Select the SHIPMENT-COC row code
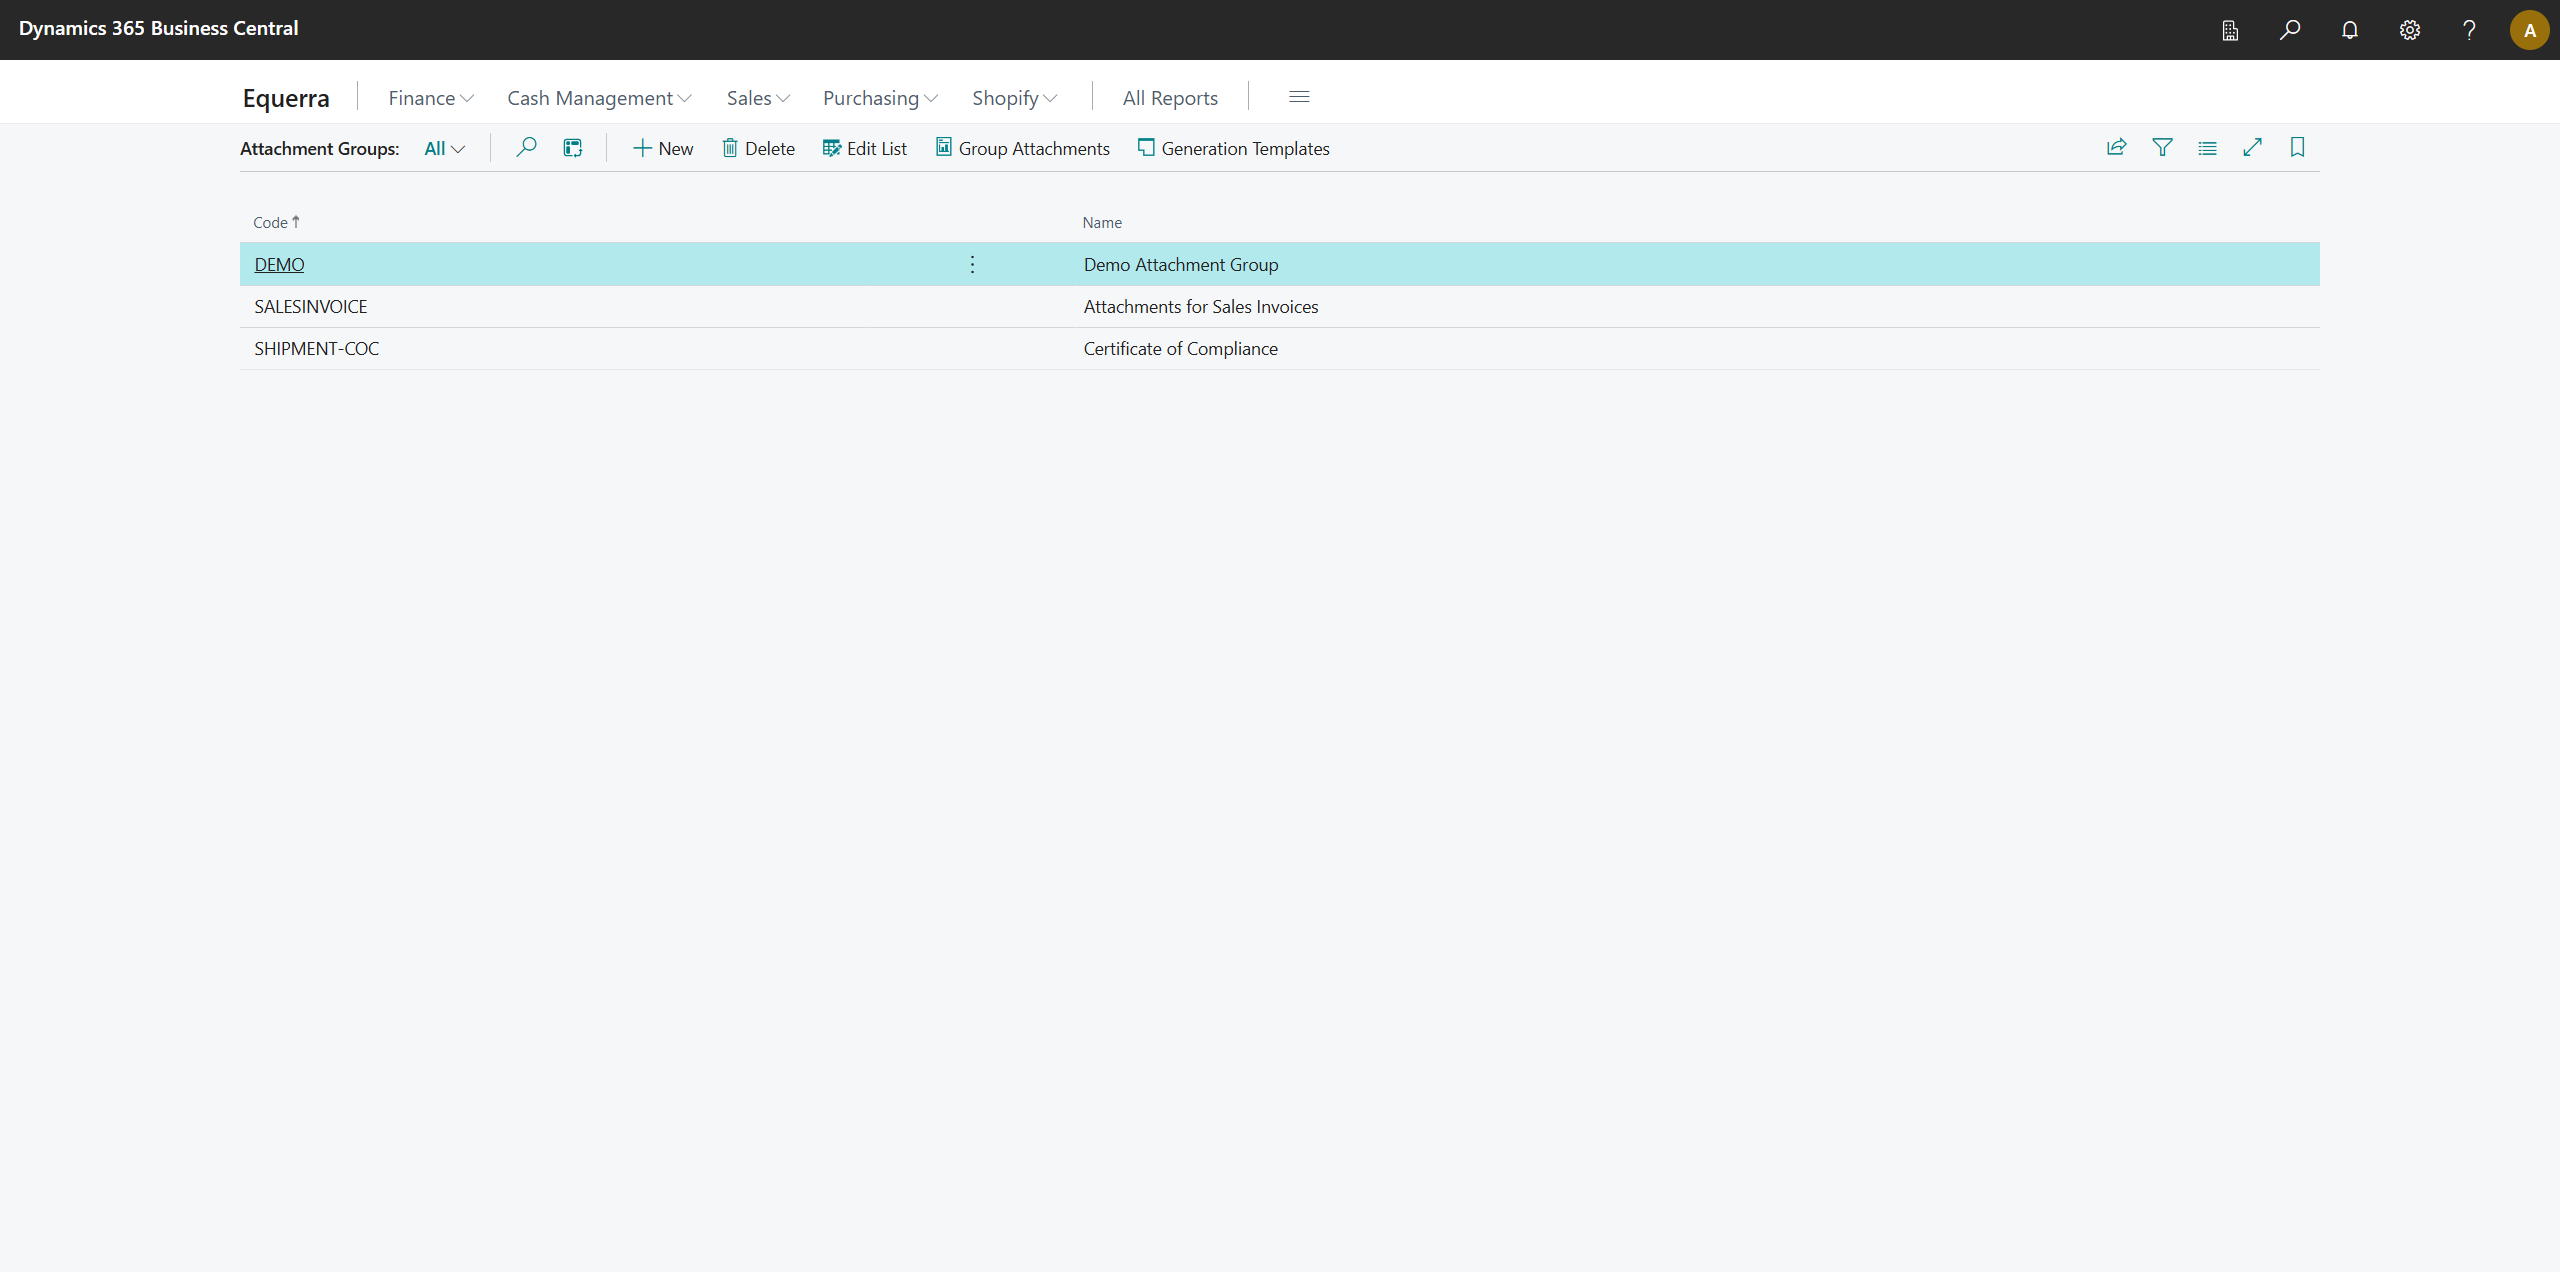2560x1273 pixels. pyautogui.click(x=317, y=349)
